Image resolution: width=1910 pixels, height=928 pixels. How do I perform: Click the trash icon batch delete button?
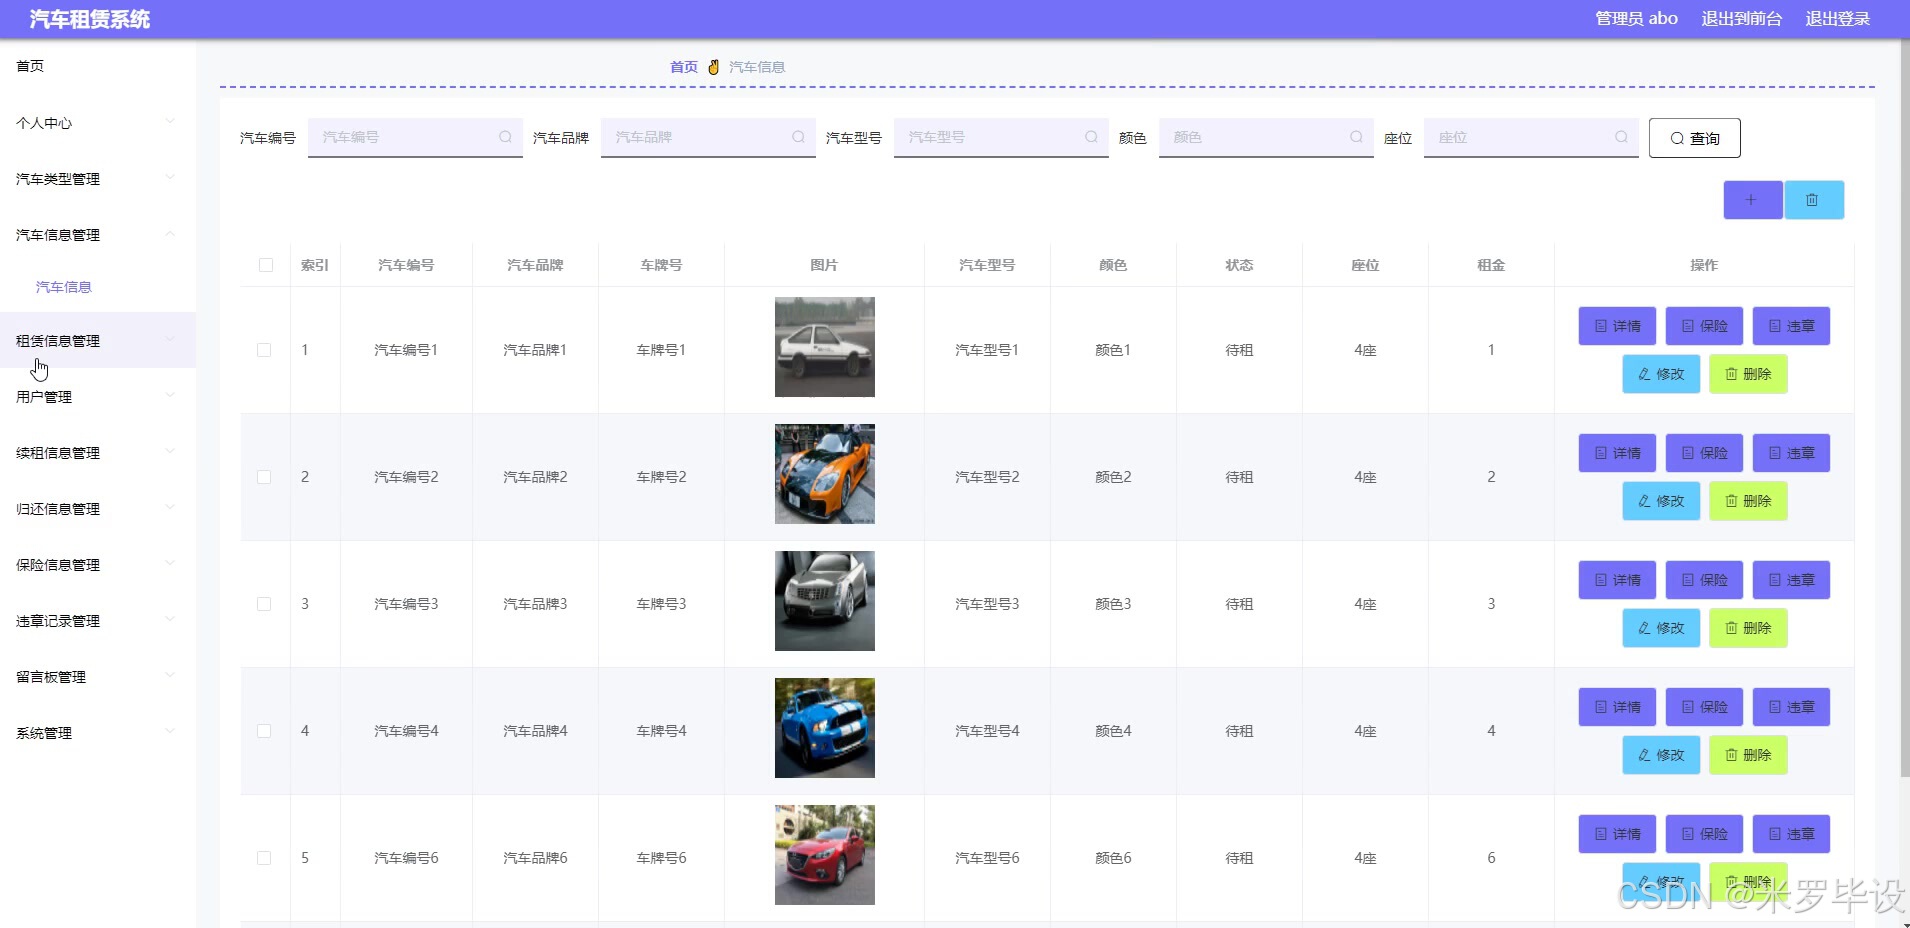[x=1813, y=200]
